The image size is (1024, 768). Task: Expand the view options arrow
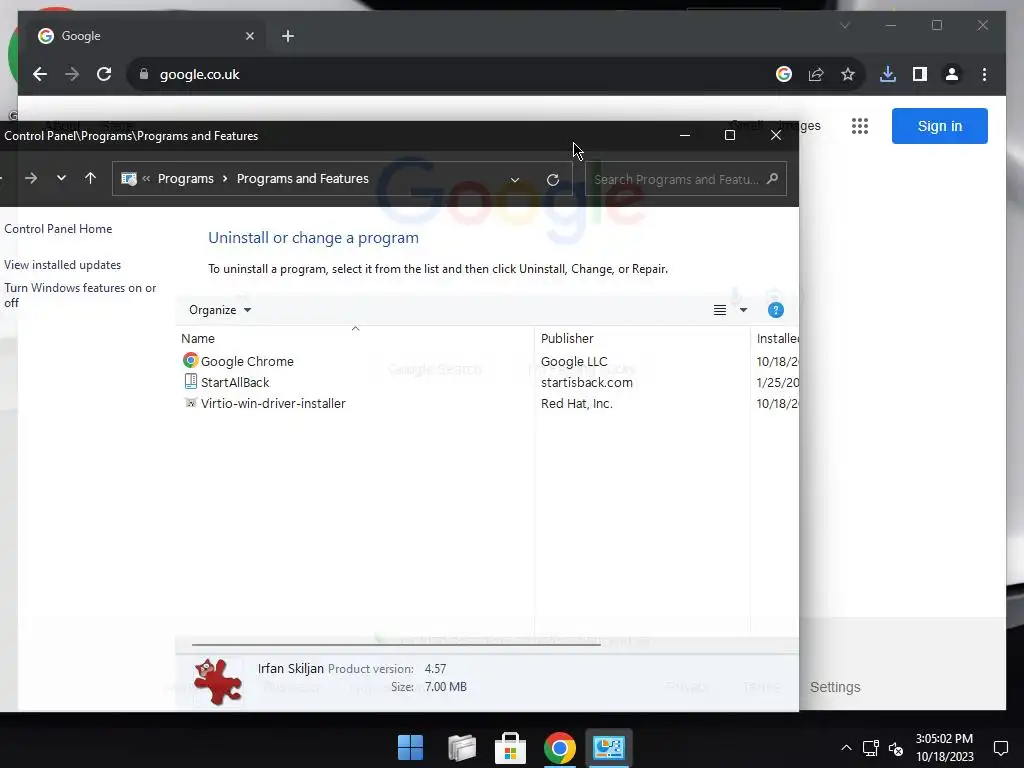(x=743, y=310)
